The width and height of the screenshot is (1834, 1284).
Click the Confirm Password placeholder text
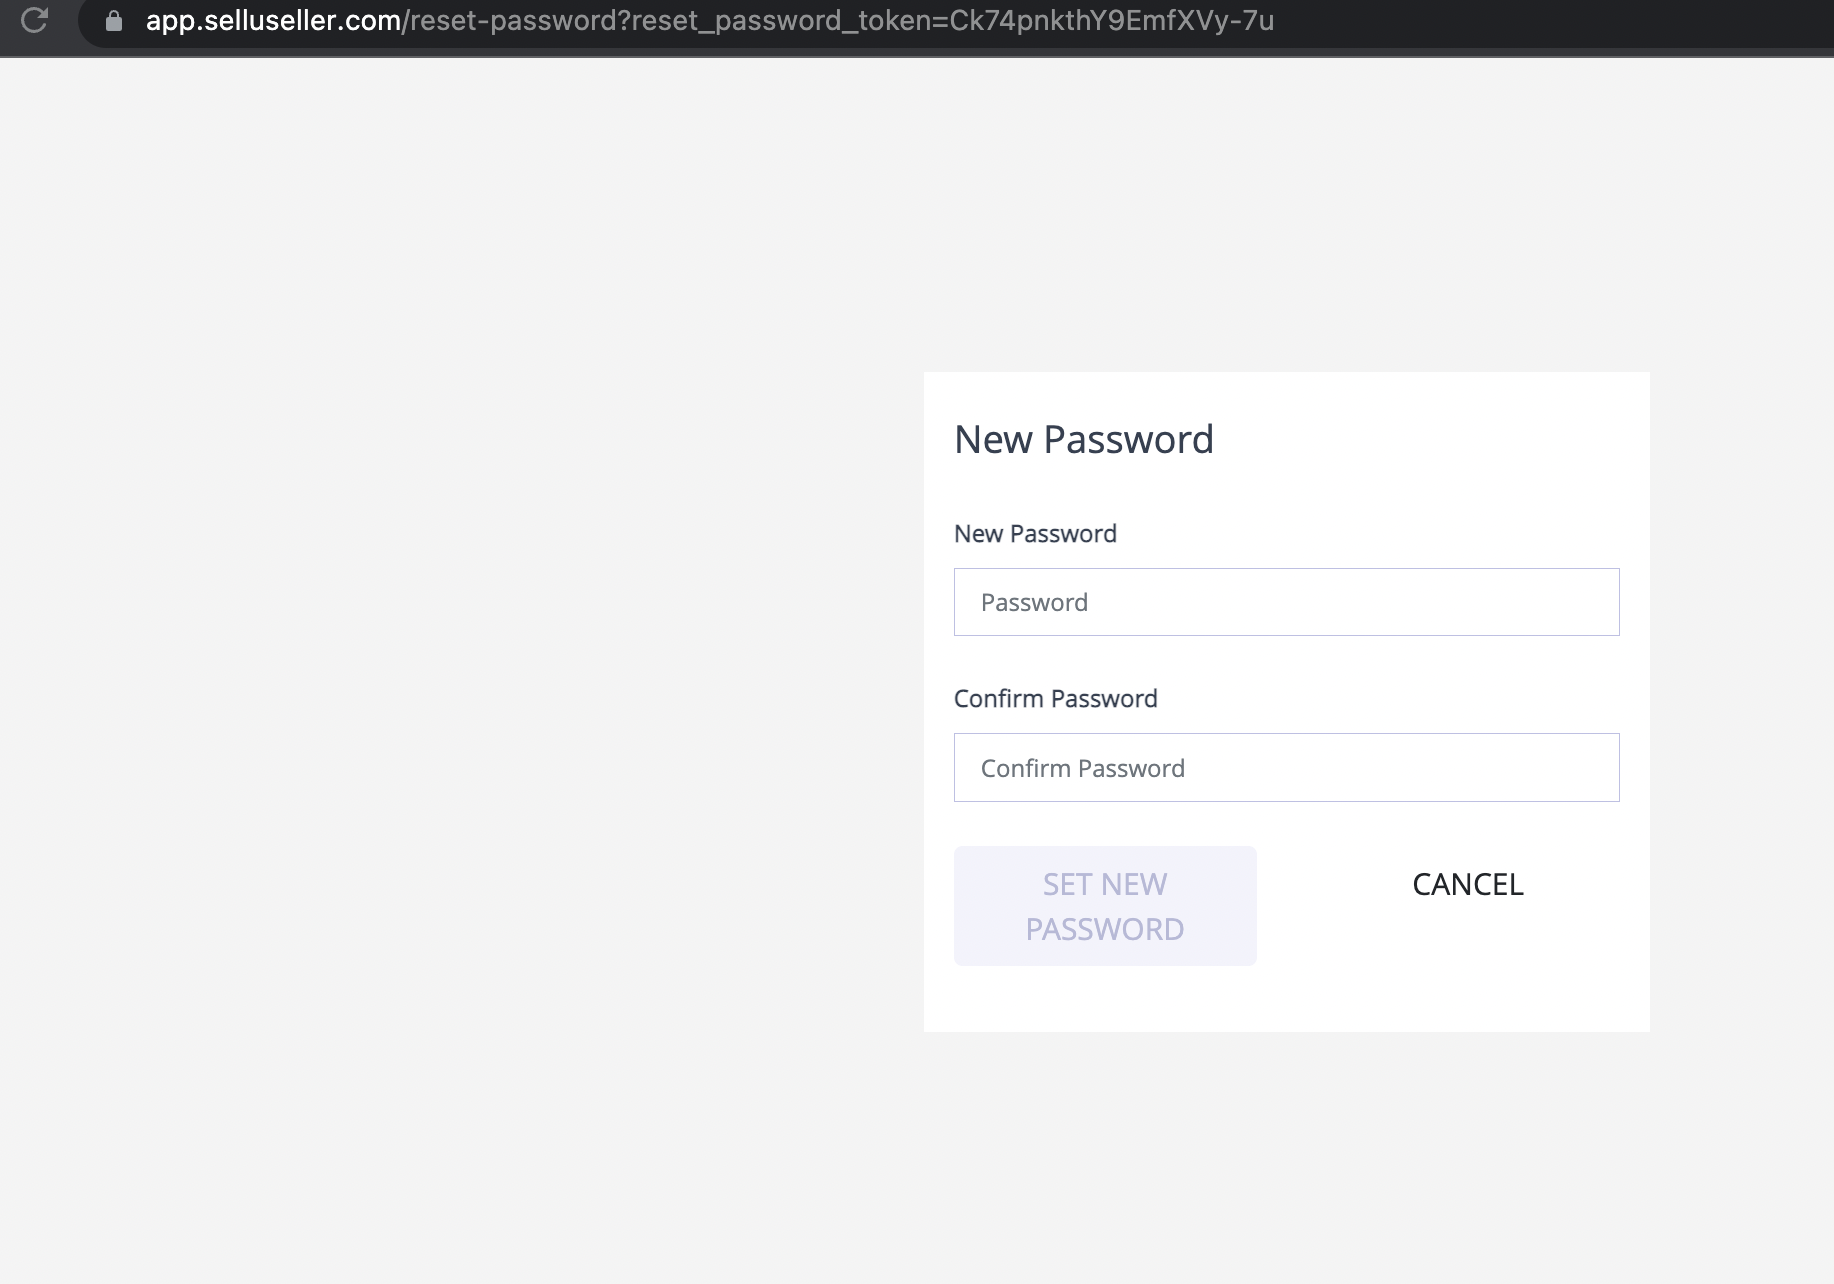tap(1082, 768)
